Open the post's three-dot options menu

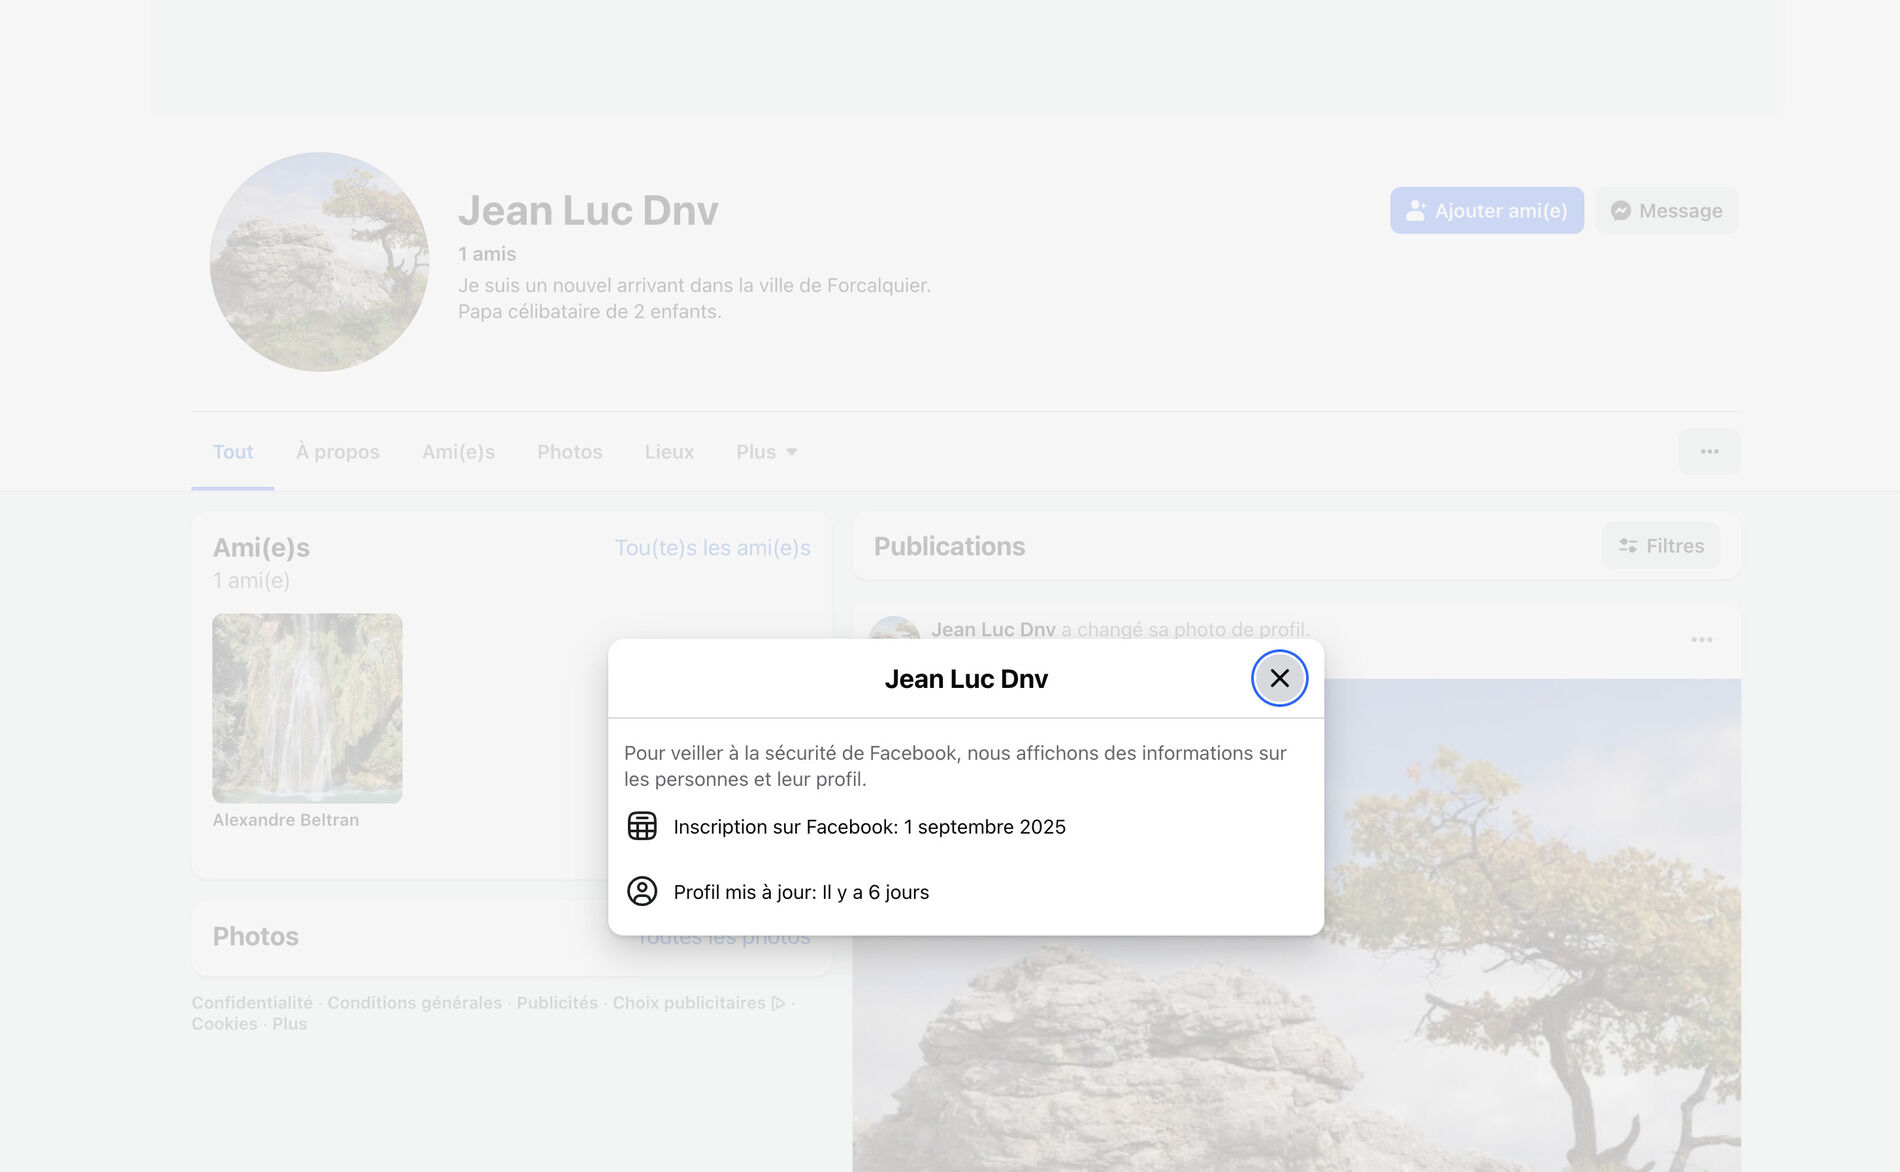[1701, 640]
